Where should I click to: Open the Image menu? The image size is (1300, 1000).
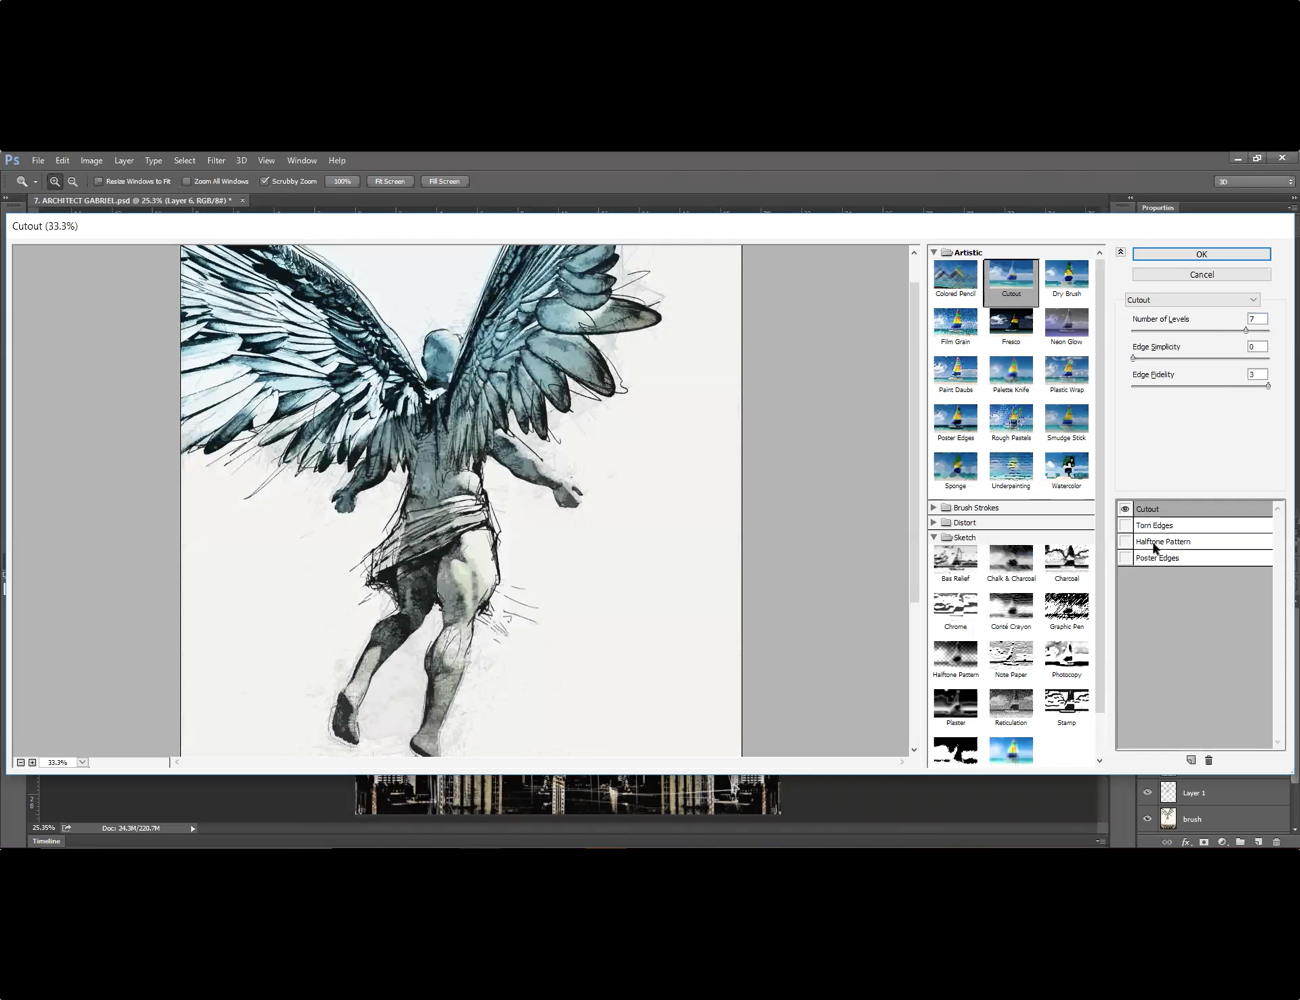tap(91, 160)
